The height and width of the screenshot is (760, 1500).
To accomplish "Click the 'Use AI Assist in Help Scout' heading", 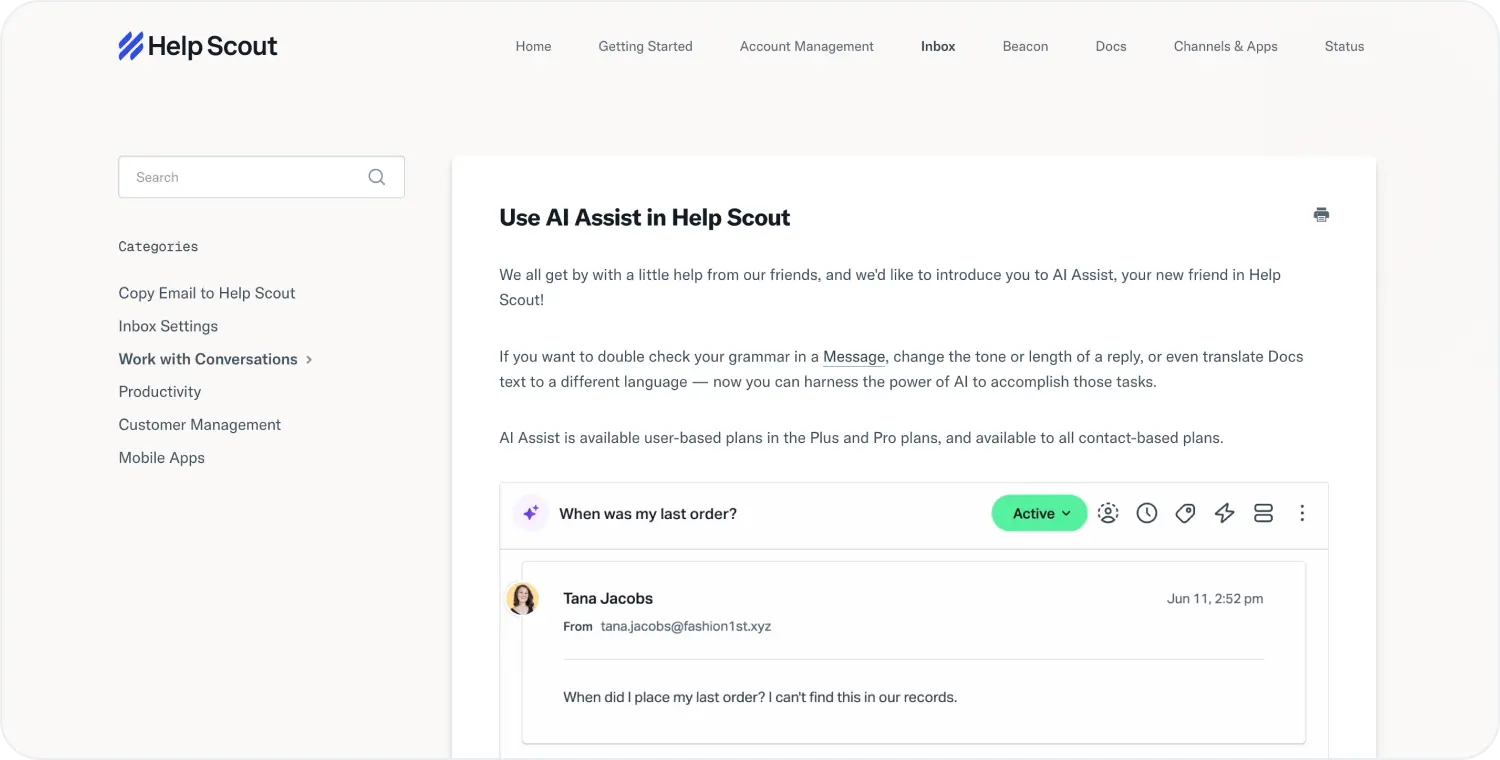I will tap(645, 218).
